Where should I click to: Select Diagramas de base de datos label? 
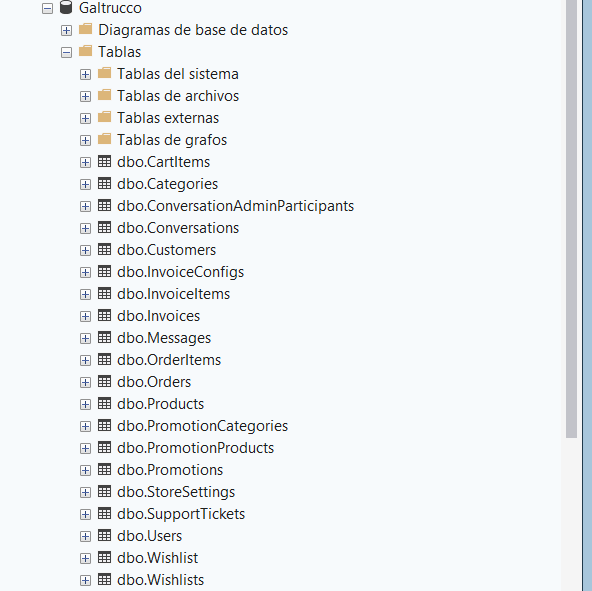(193, 30)
